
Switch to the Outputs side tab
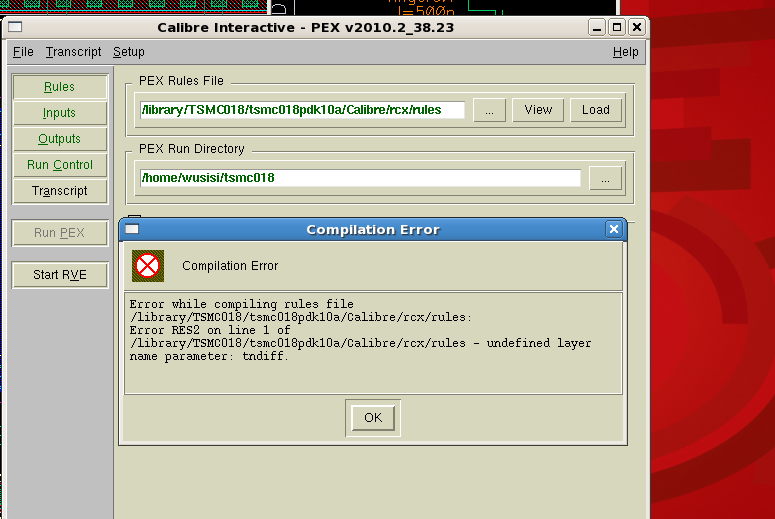point(59,139)
